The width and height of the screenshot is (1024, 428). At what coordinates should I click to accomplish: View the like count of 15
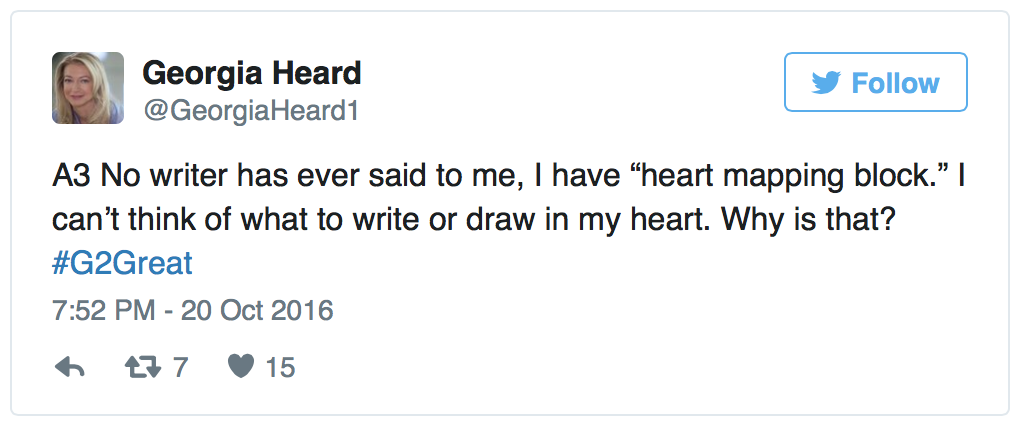point(281,368)
